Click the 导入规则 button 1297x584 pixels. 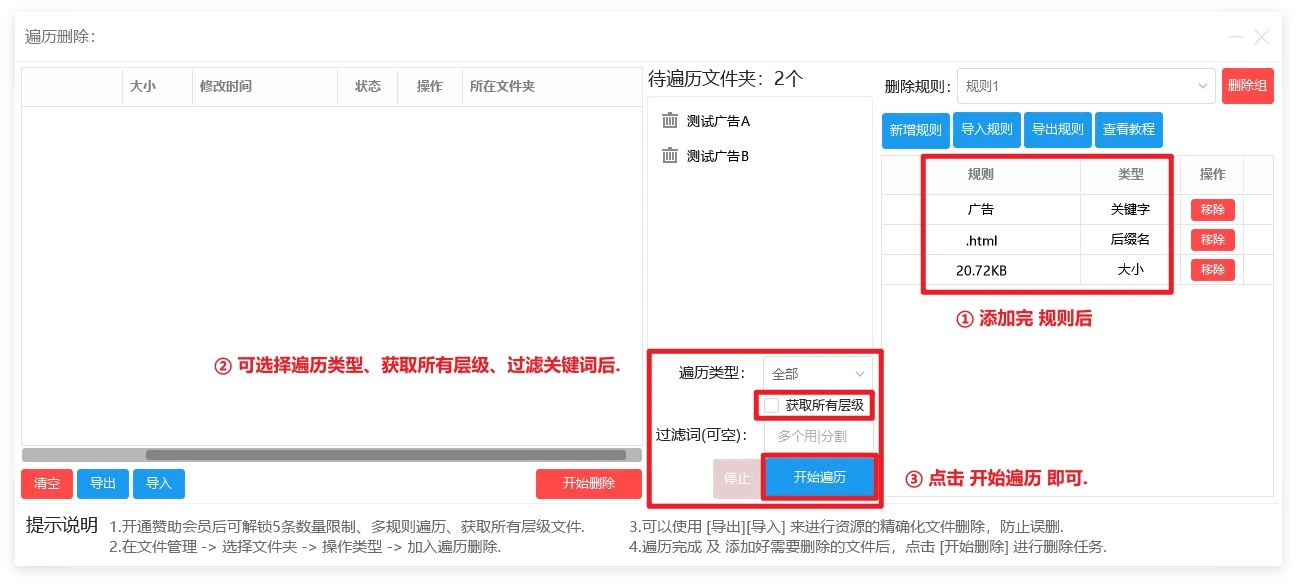986,130
